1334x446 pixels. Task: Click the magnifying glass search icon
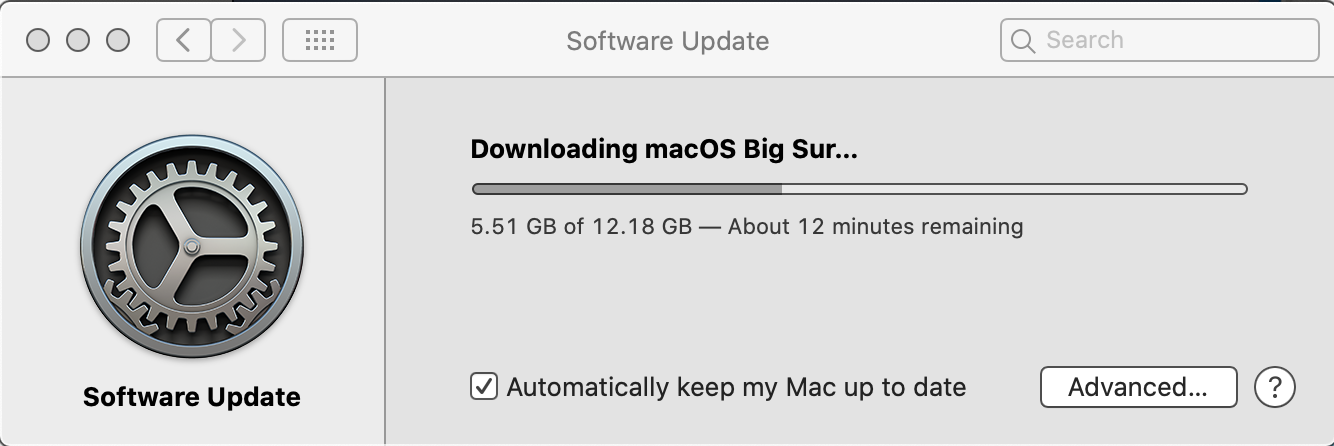click(1023, 41)
